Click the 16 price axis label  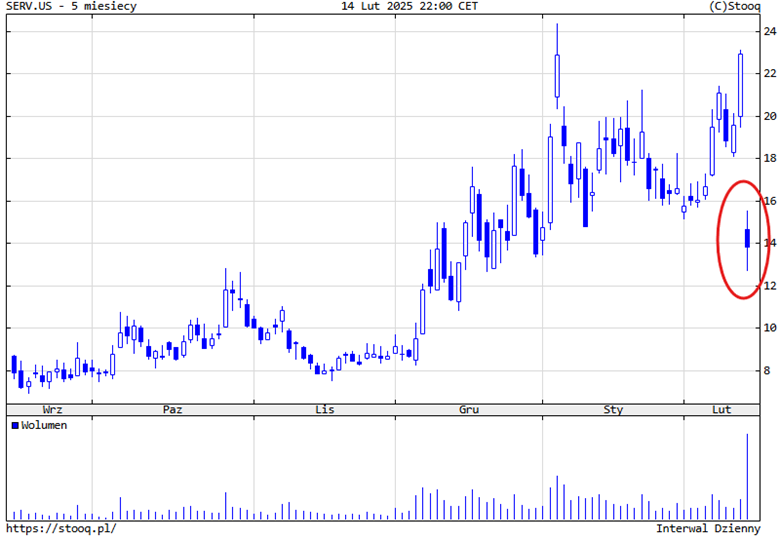coord(770,201)
